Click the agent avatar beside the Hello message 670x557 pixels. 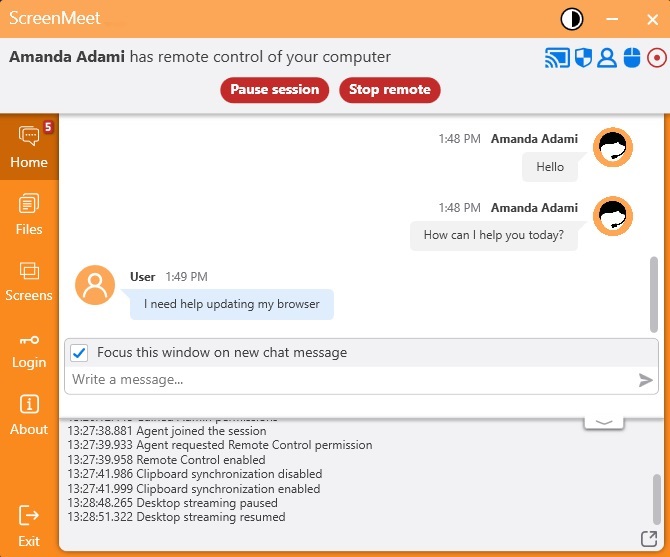[613, 147]
